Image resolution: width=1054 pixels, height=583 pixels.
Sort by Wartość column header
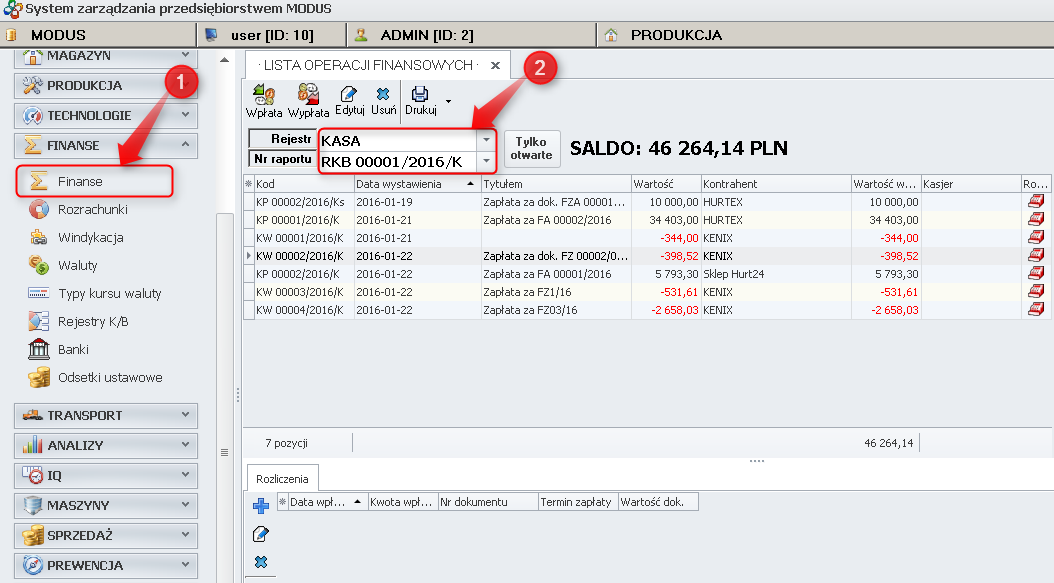pyautogui.click(x=665, y=184)
